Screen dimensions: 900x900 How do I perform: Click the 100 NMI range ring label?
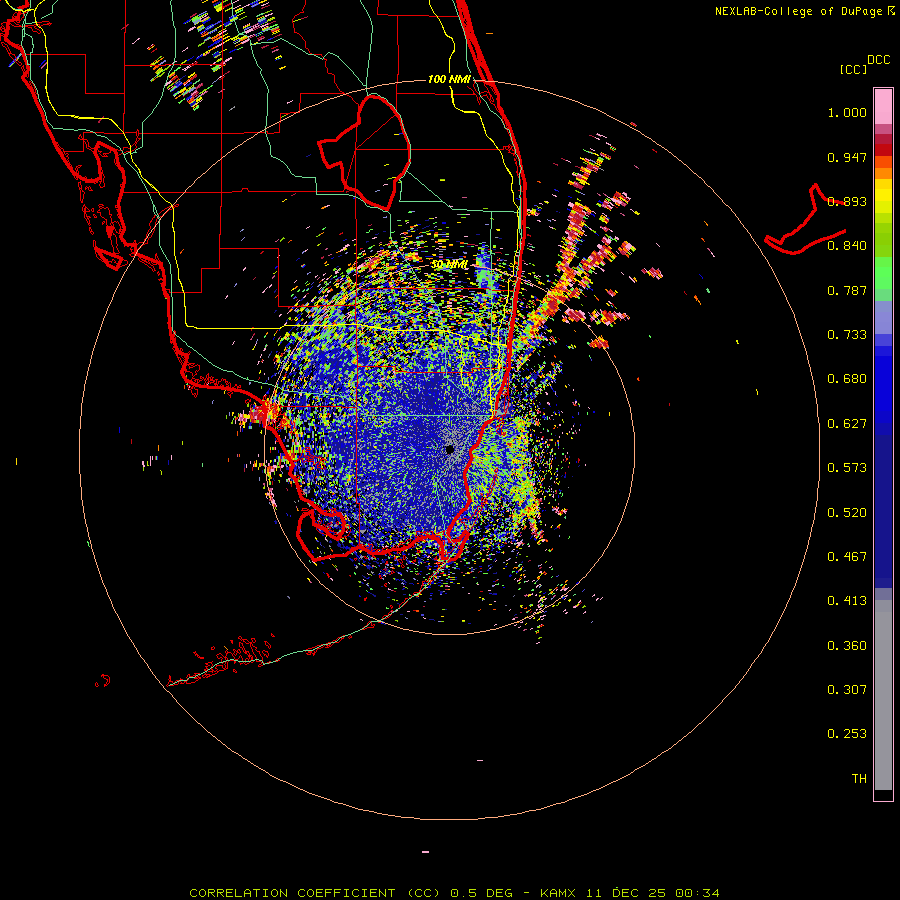coord(449,79)
